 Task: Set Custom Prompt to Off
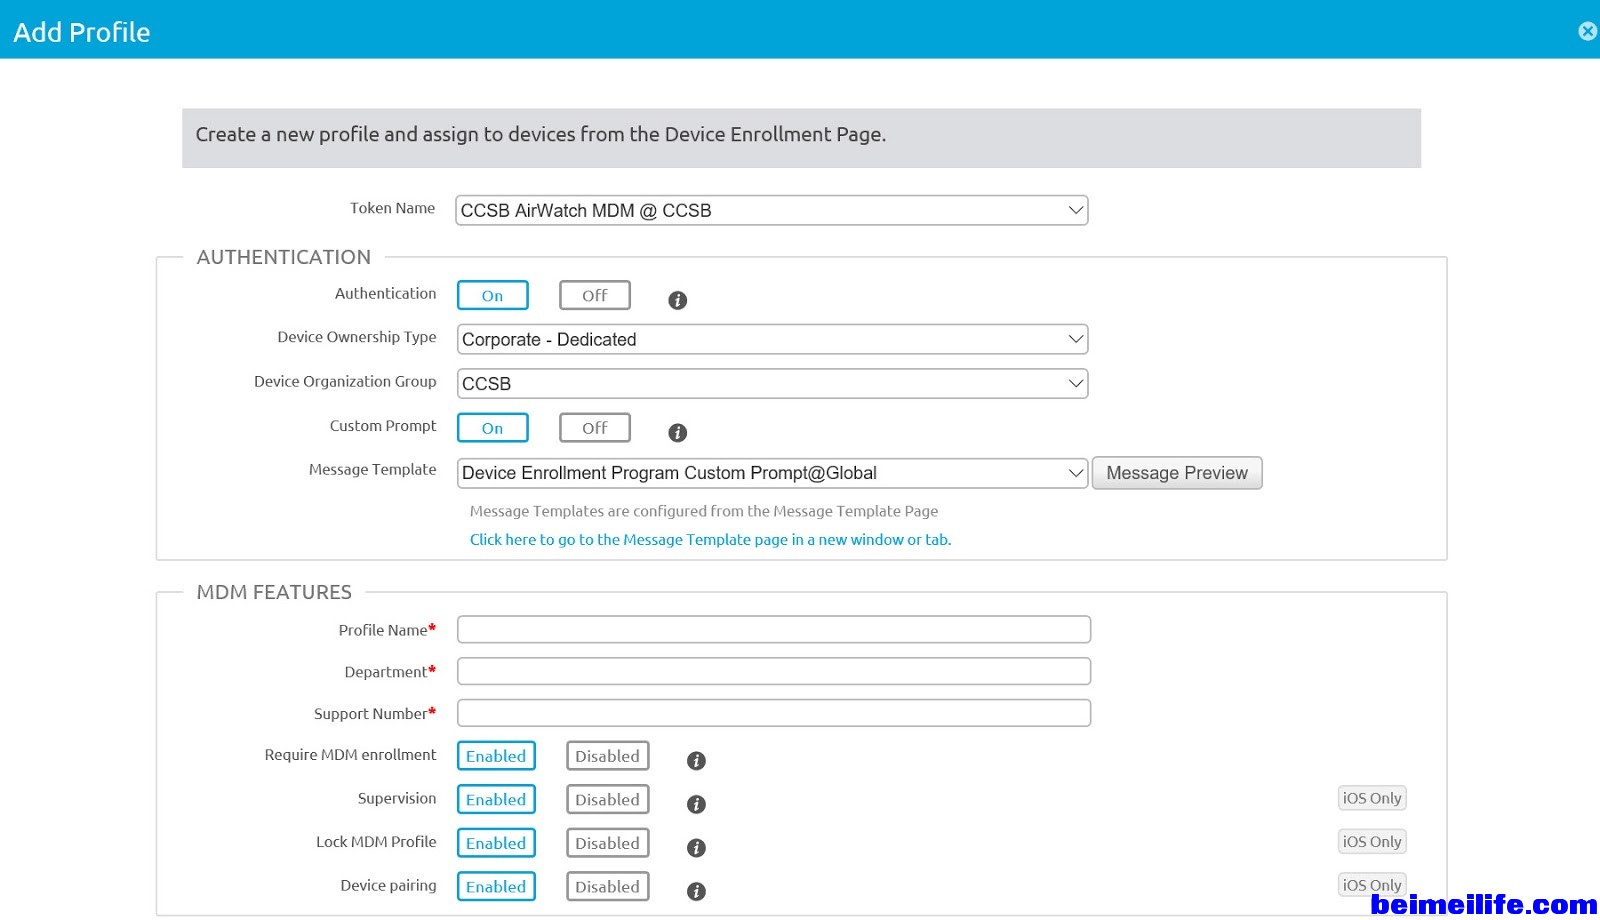tap(594, 428)
